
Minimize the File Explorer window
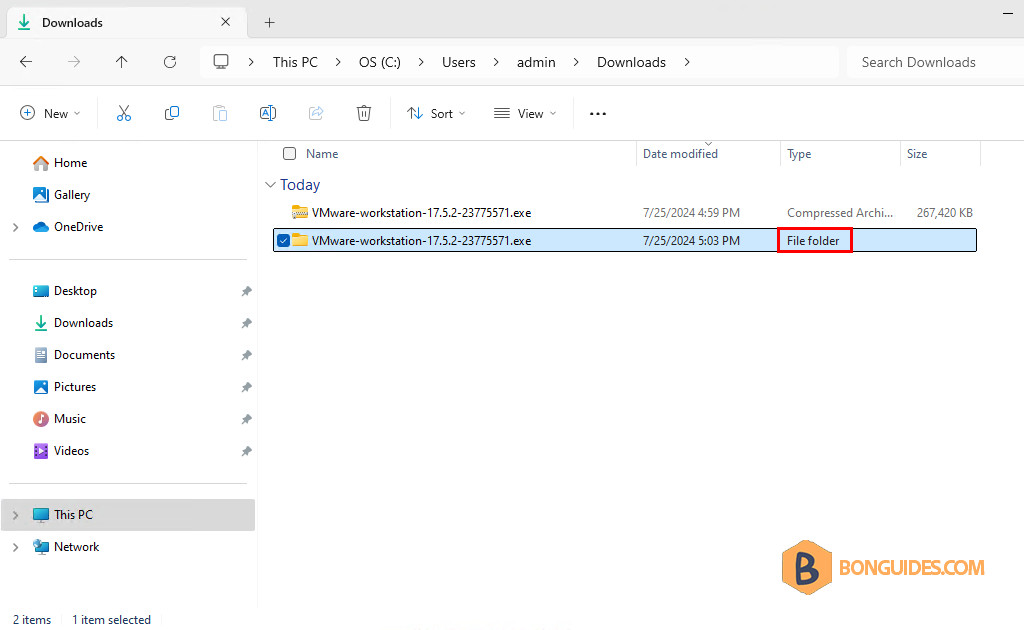click(1008, 13)
